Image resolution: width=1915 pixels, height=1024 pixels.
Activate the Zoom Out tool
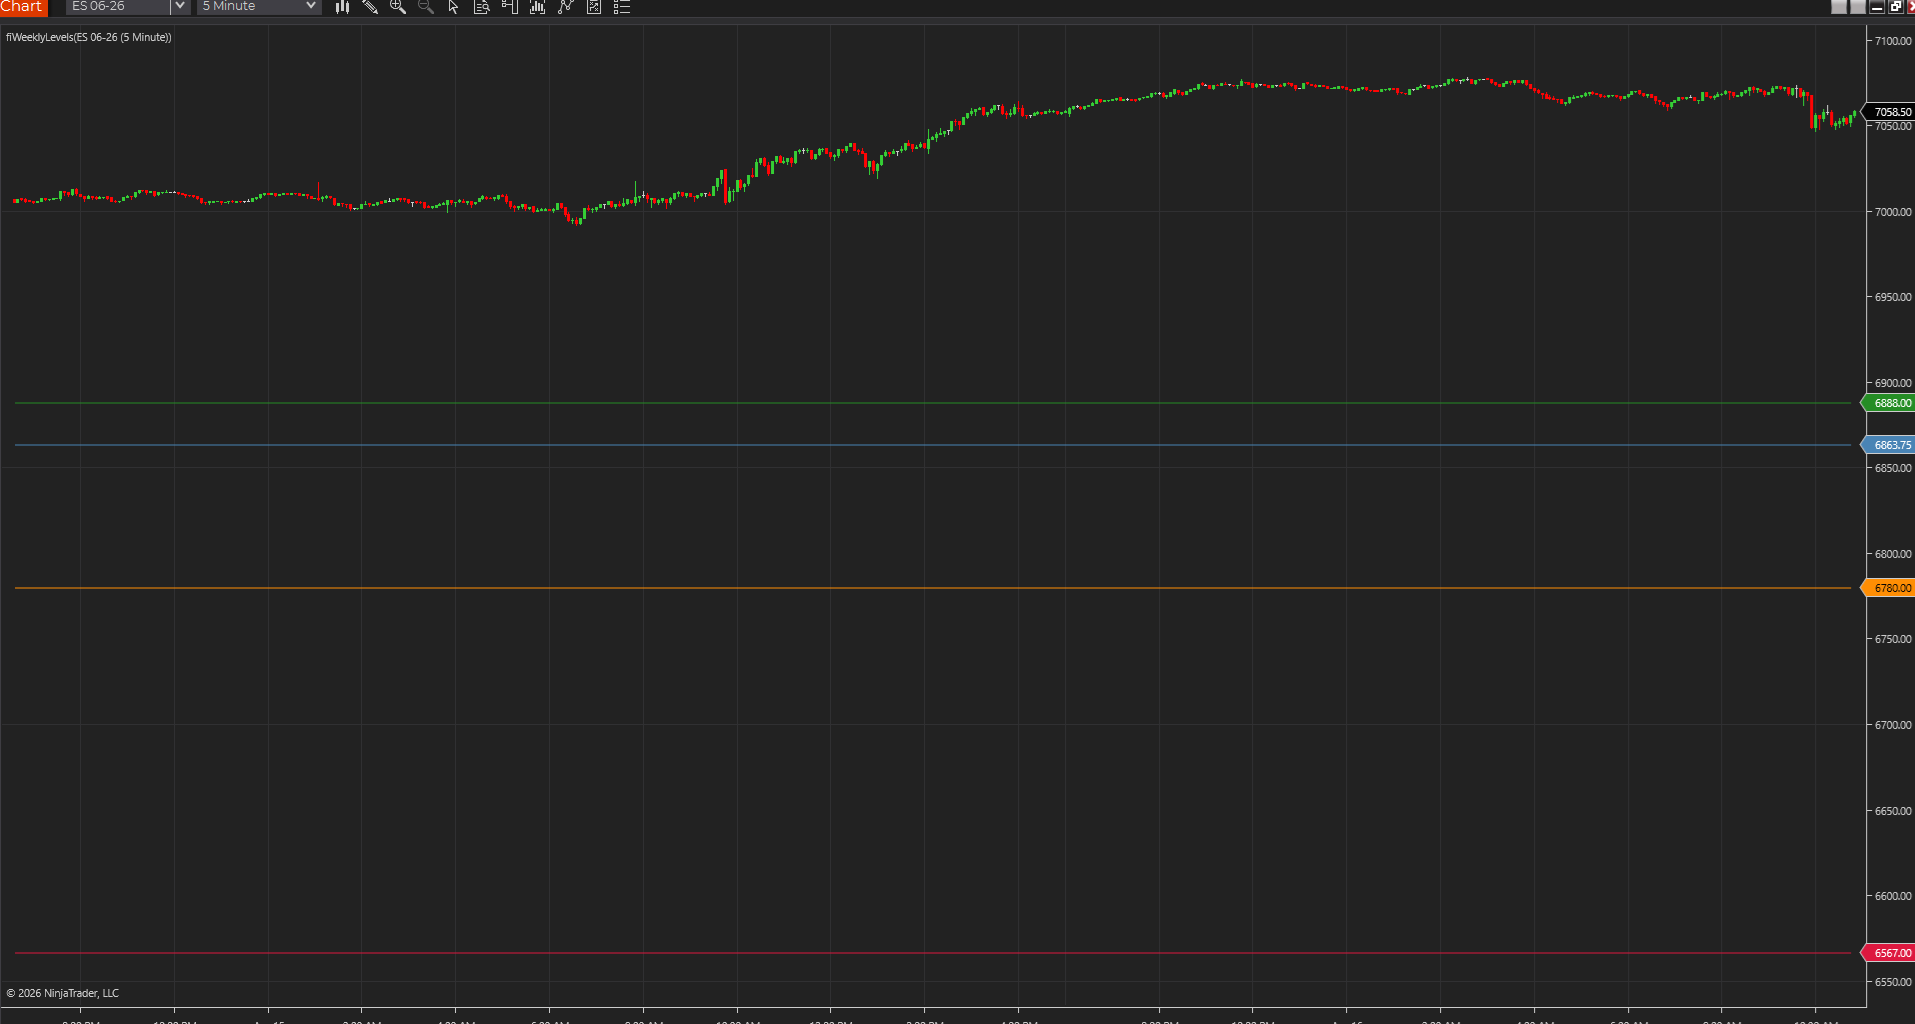click(424, 8)
